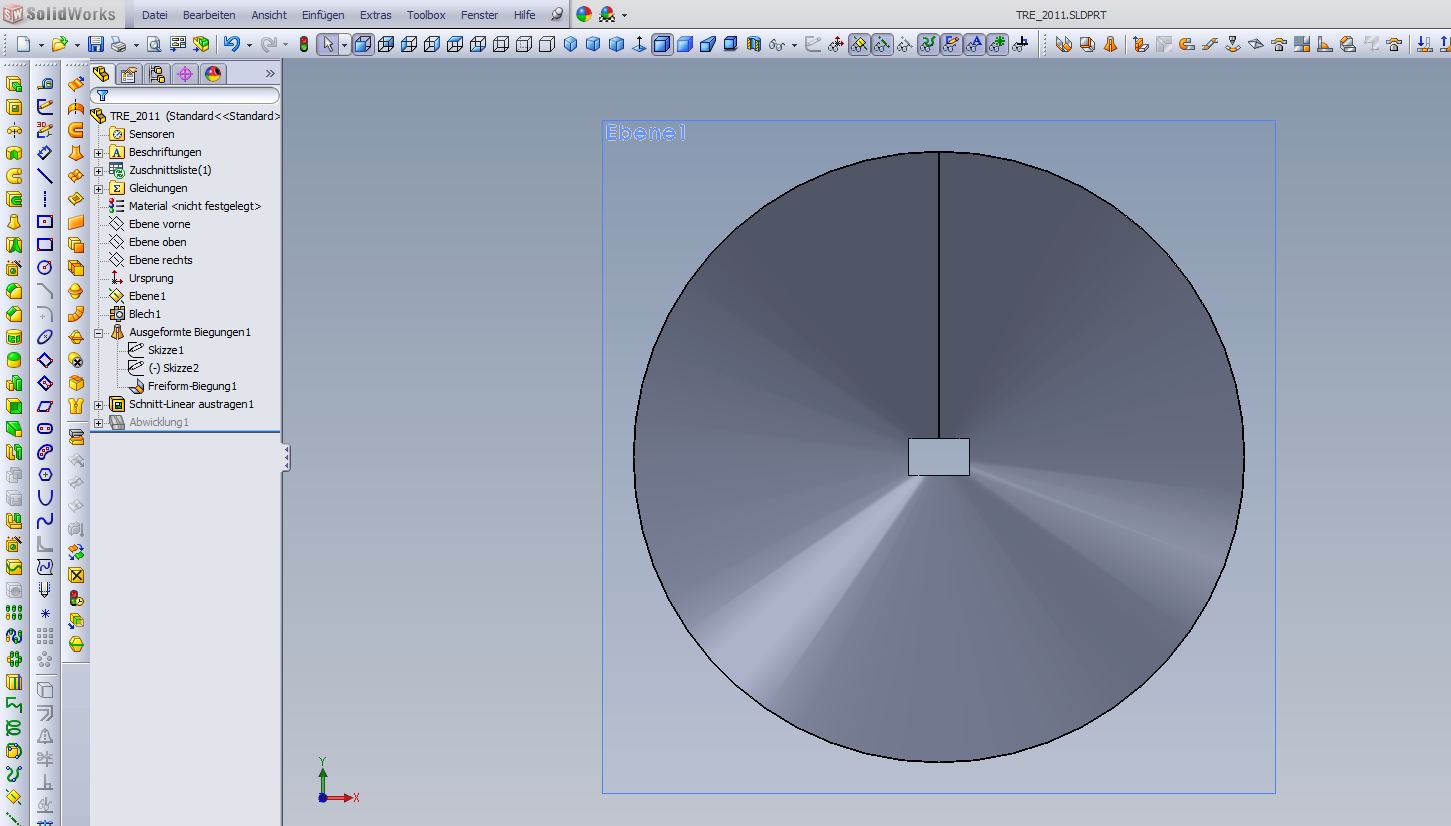Click the Print icon
Screen dimensions: 1451x826
click(119, 44)
